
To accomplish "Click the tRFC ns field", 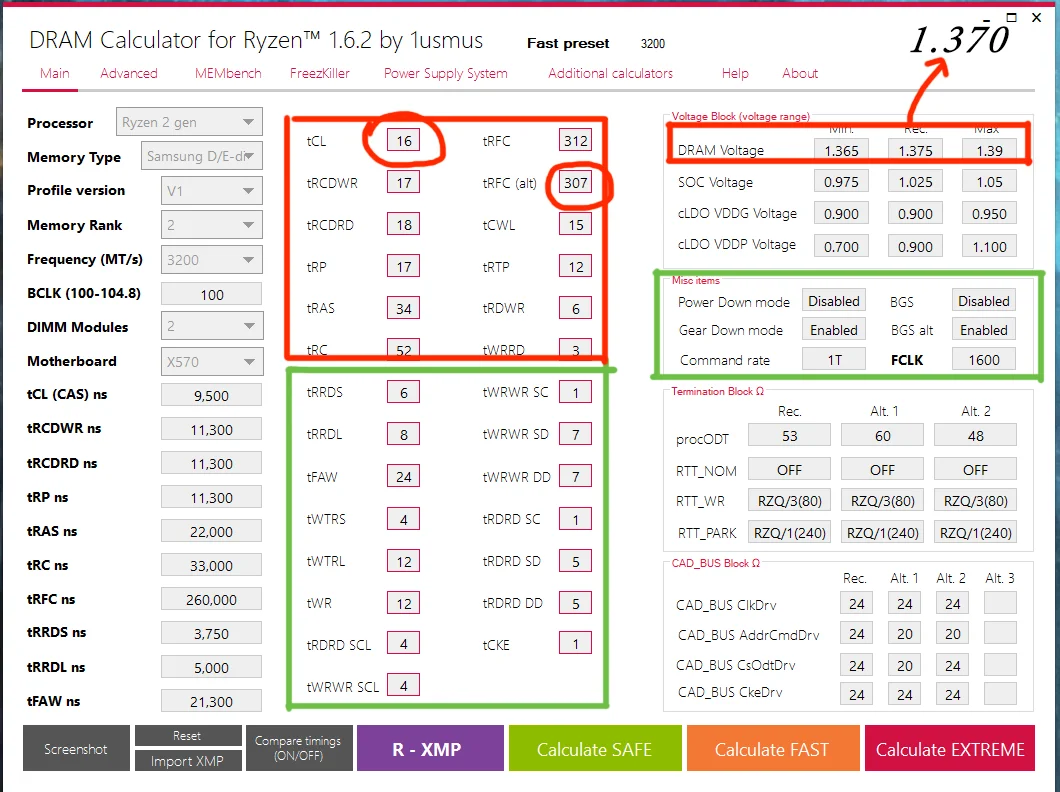I will click(x=212, y=599).
